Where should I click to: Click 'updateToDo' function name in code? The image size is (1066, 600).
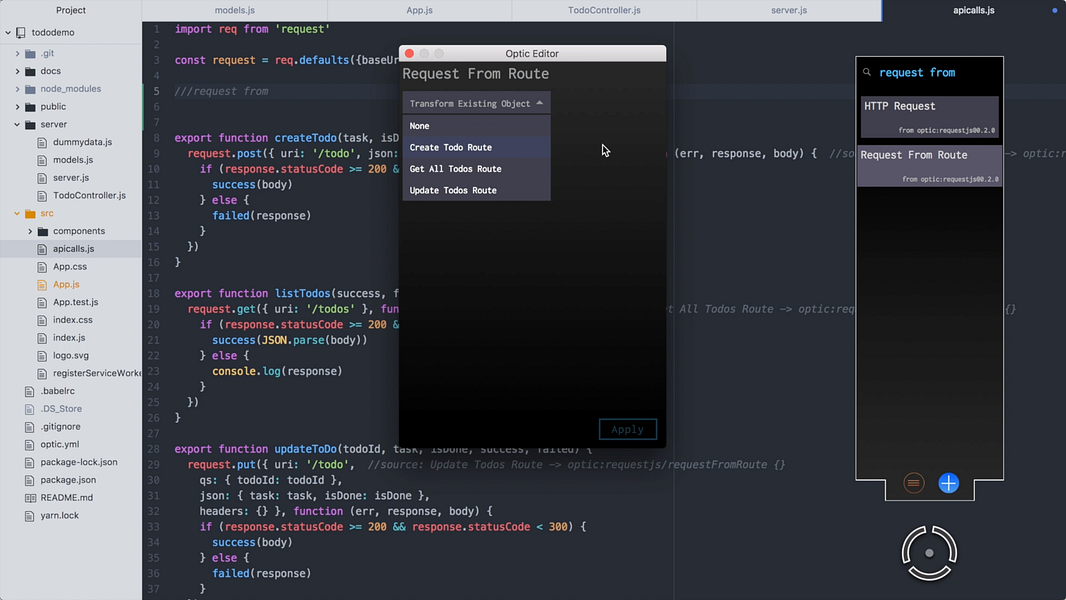click(x=305, y=449)
